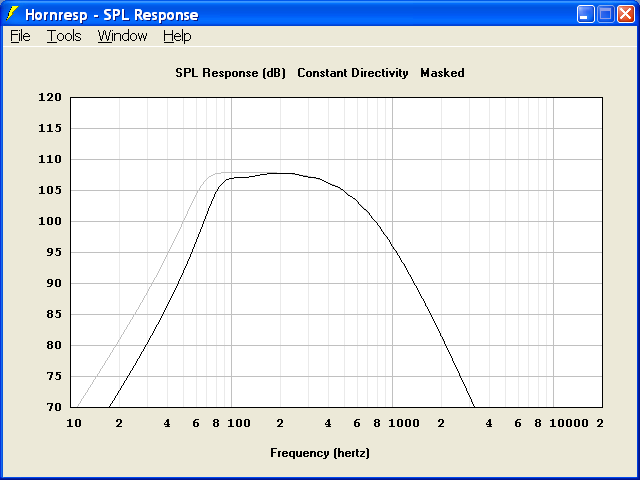Click the 95 dB y-axis value

coord(53,252)
